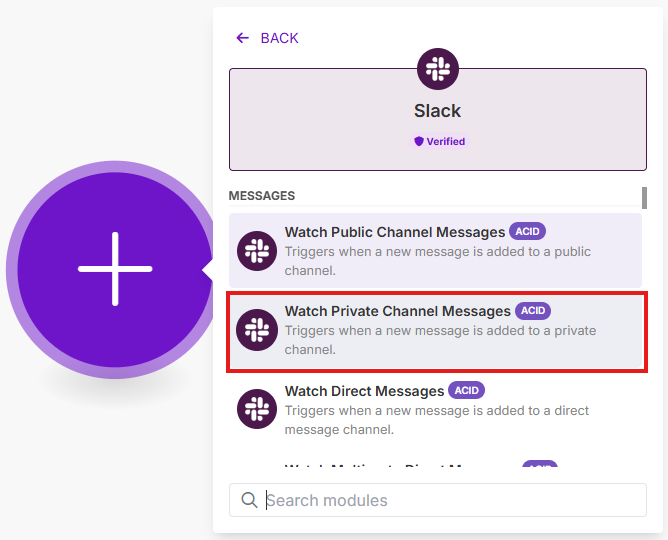Click Slack icon beside Watch Private Channel Messages
This screenshot has height=540, width=668.
click(x=257, y=330)
